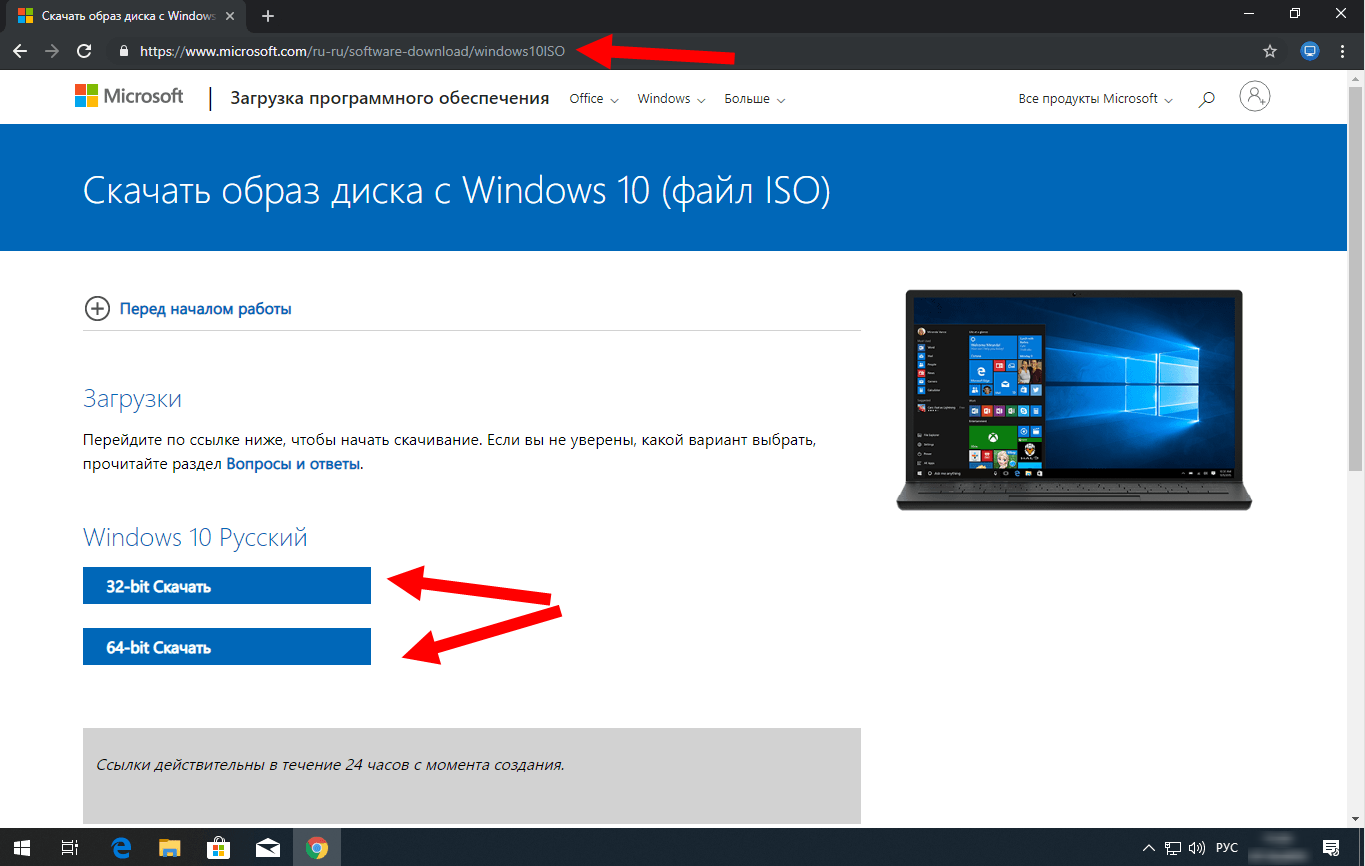
Task: Switch the 'РУС' input language
Action: click(1227, 848)
